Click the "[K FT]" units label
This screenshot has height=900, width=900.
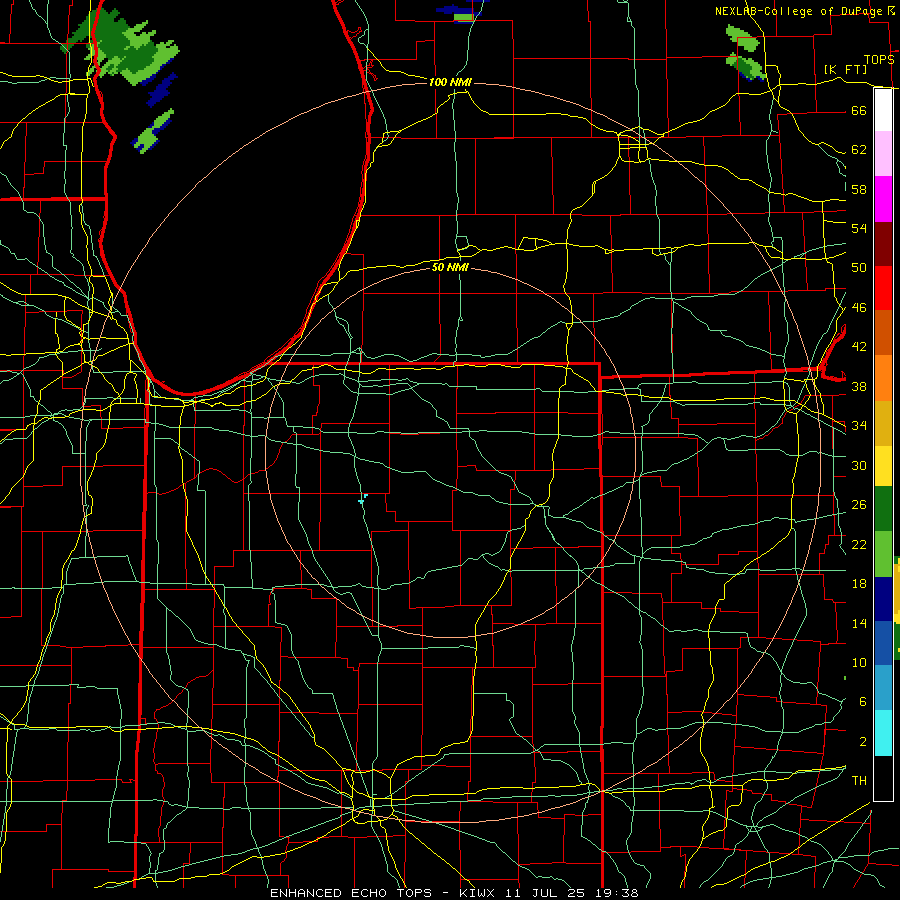(845, 69)
